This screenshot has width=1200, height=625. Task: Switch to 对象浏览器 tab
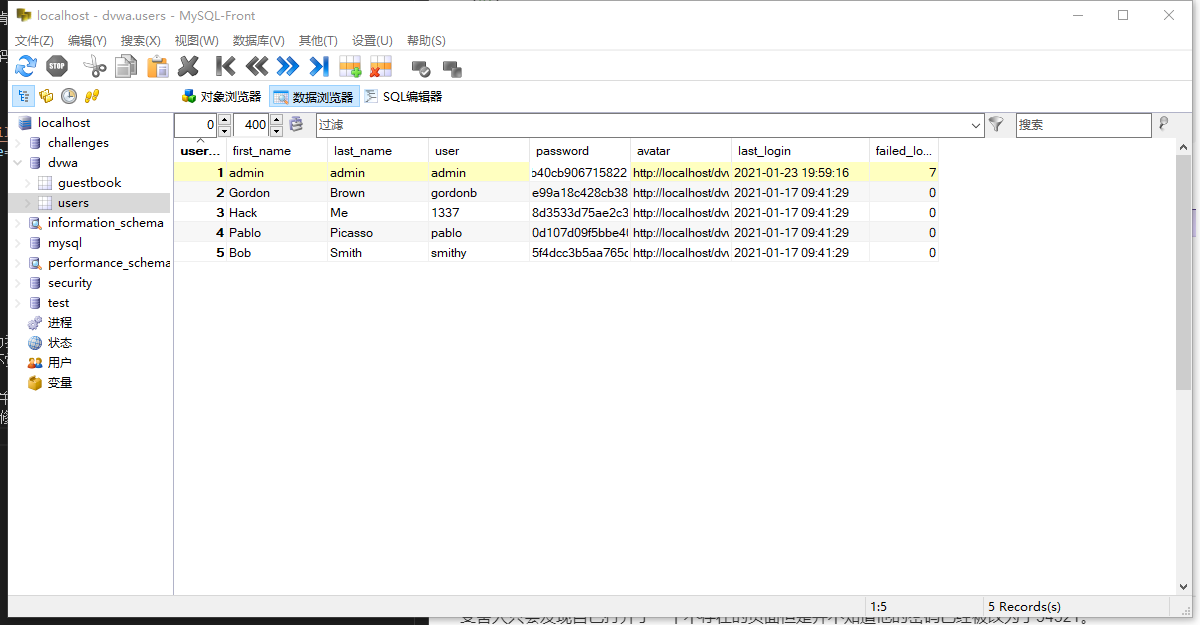click(x=221, y=97)
